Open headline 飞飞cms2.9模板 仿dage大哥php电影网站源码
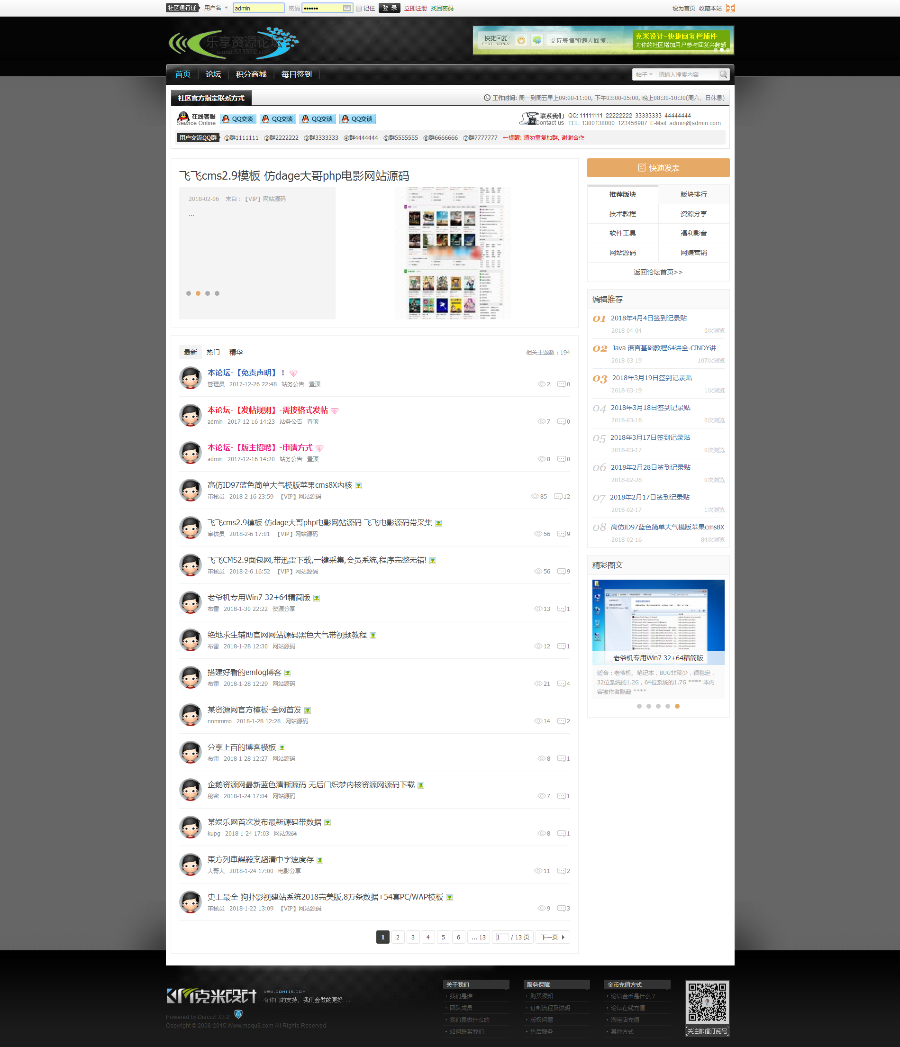 point(294,176)
